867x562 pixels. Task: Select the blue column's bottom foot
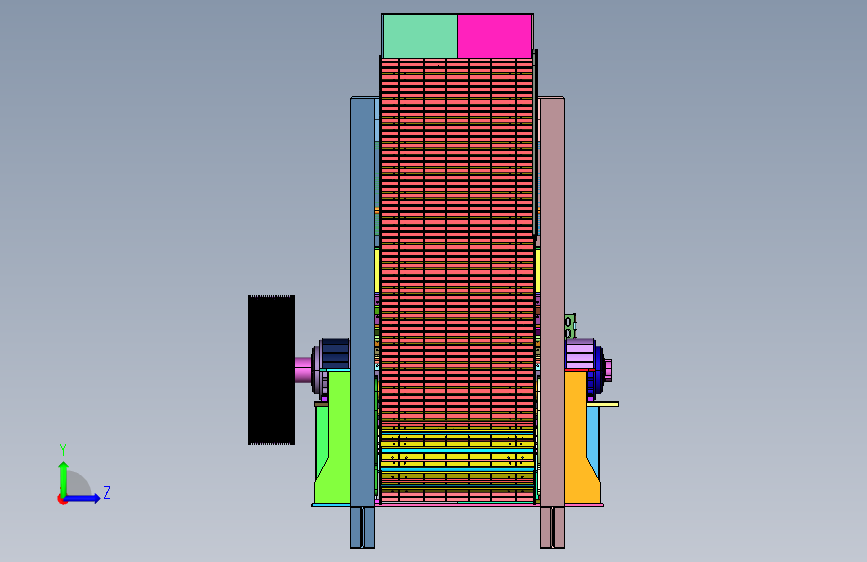363,528
